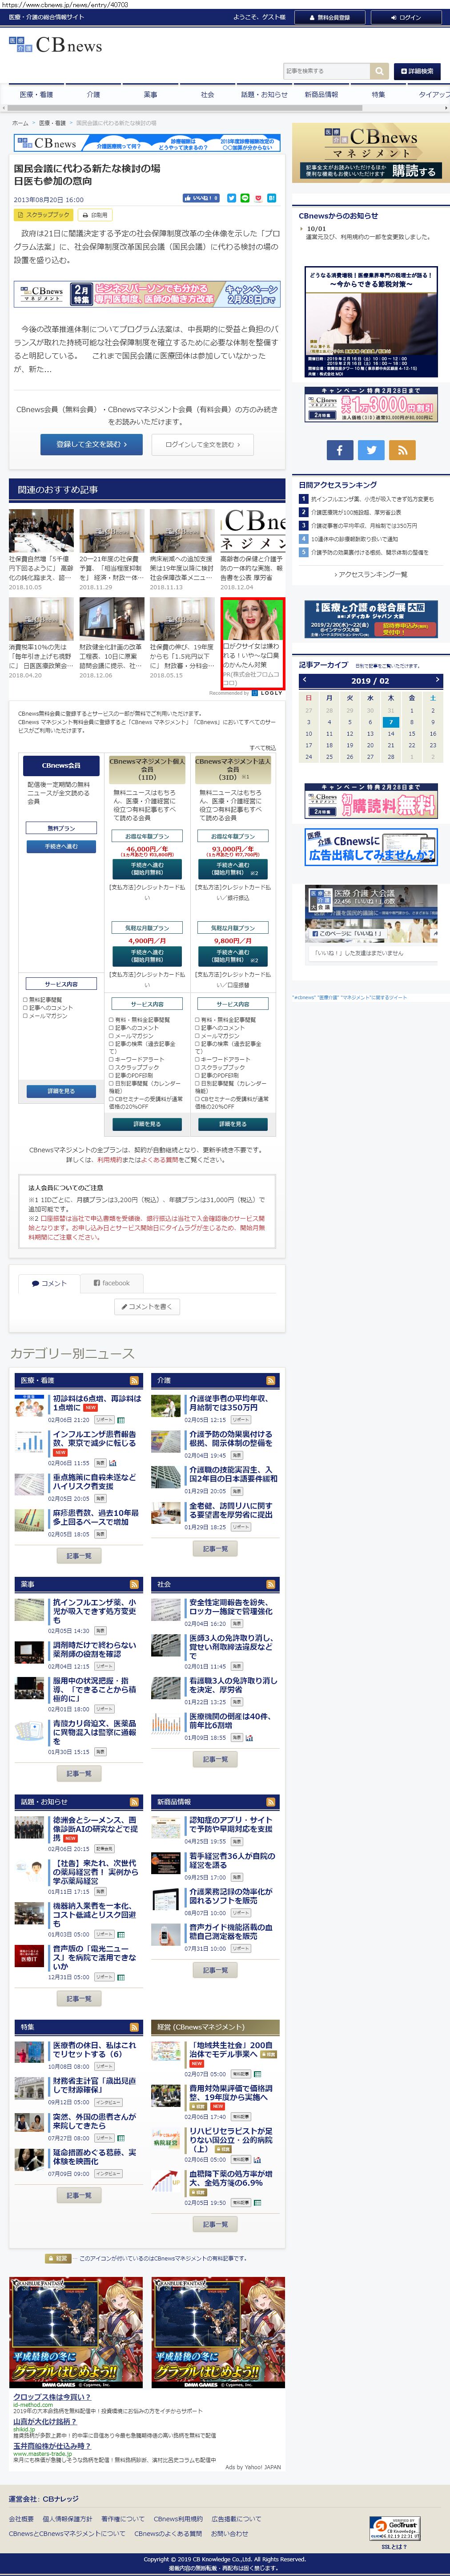Viewport: 450px width, 2576px height.
Task: Open the 介護 nav menu item
Action: pyautogui.click(x=93, y=95)
